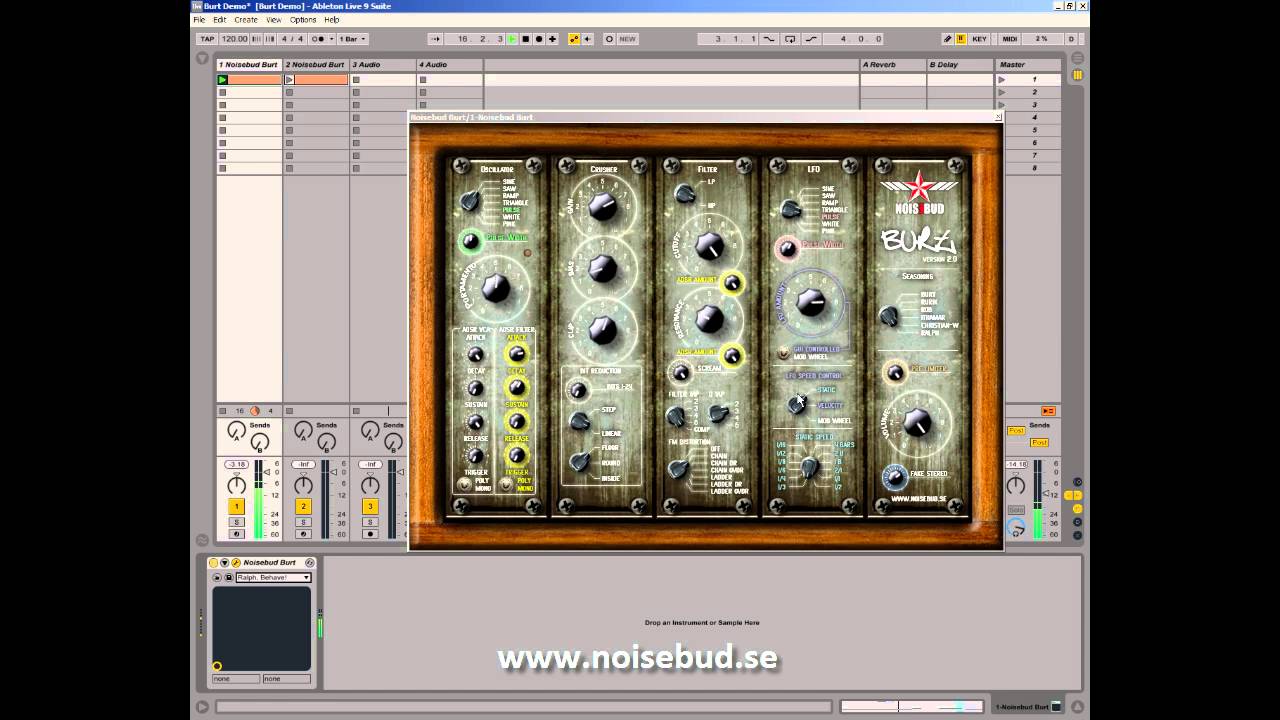This screenshot has height=720, width=1280.
Task: Click the LFO Speed Control selector knob
Action: pyautogui.click(x=796, y=404)
